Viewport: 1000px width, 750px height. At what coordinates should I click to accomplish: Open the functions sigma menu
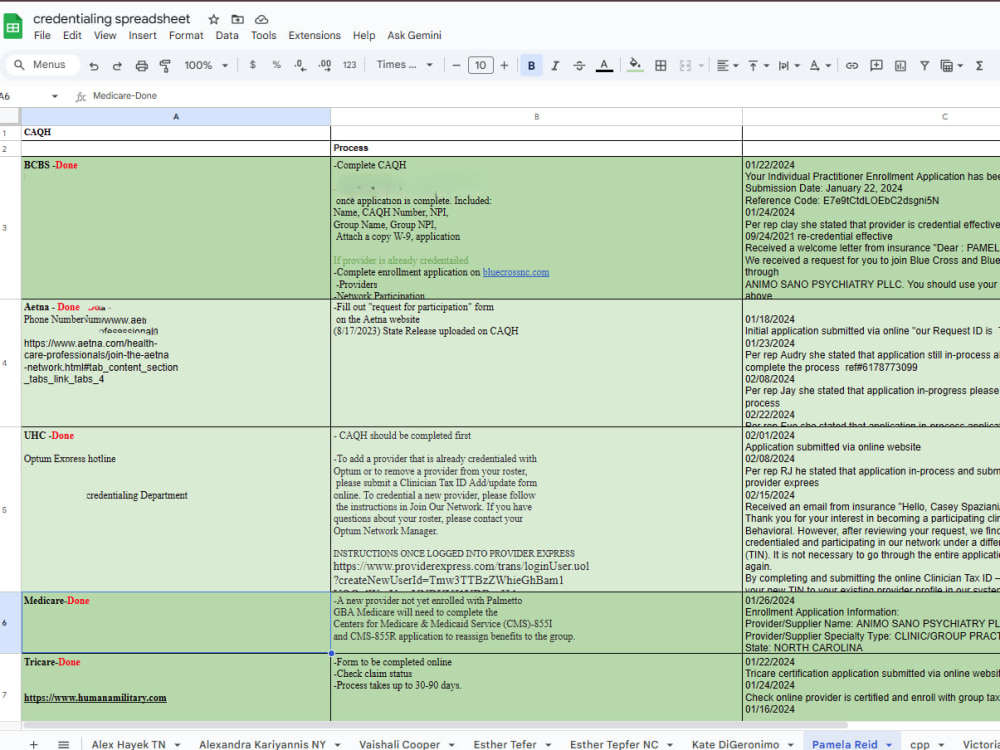[980, 65]
